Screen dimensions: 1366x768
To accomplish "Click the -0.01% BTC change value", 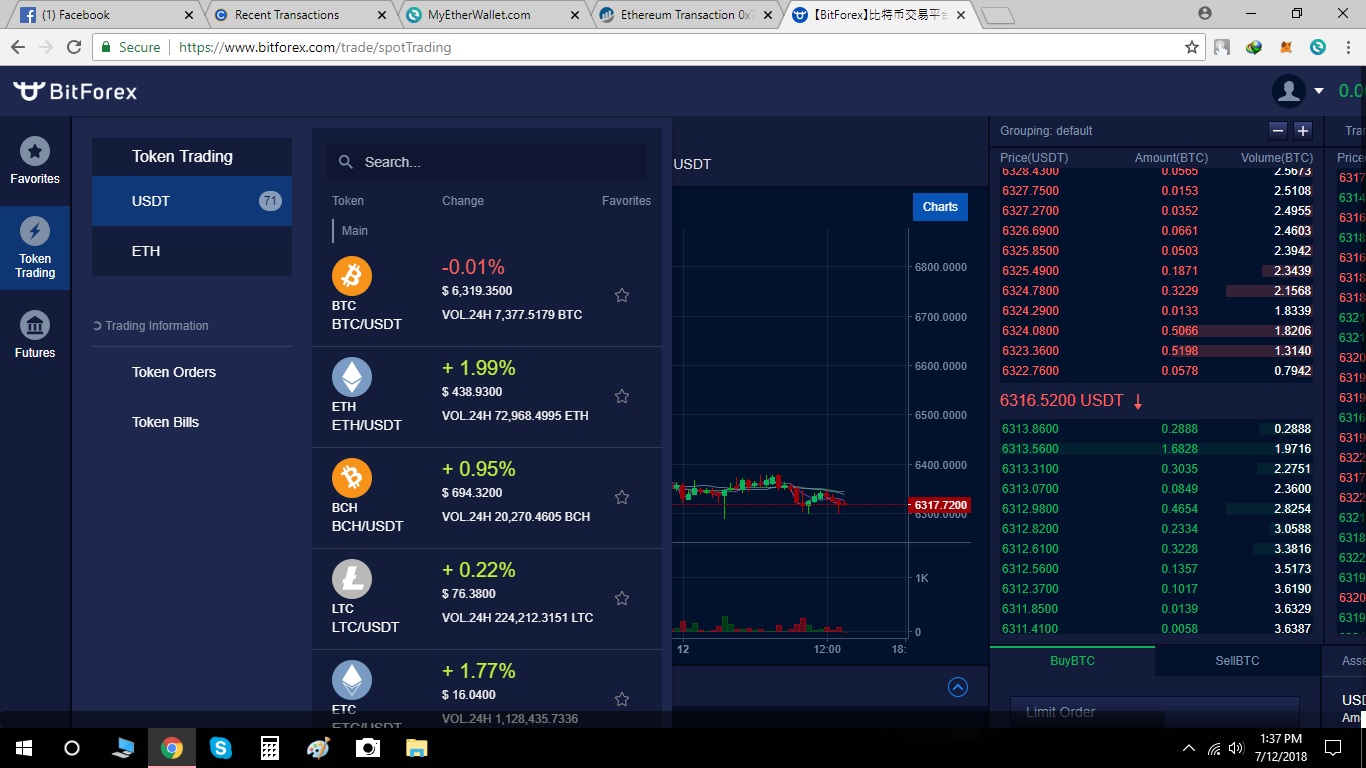I will click(473, 267).
